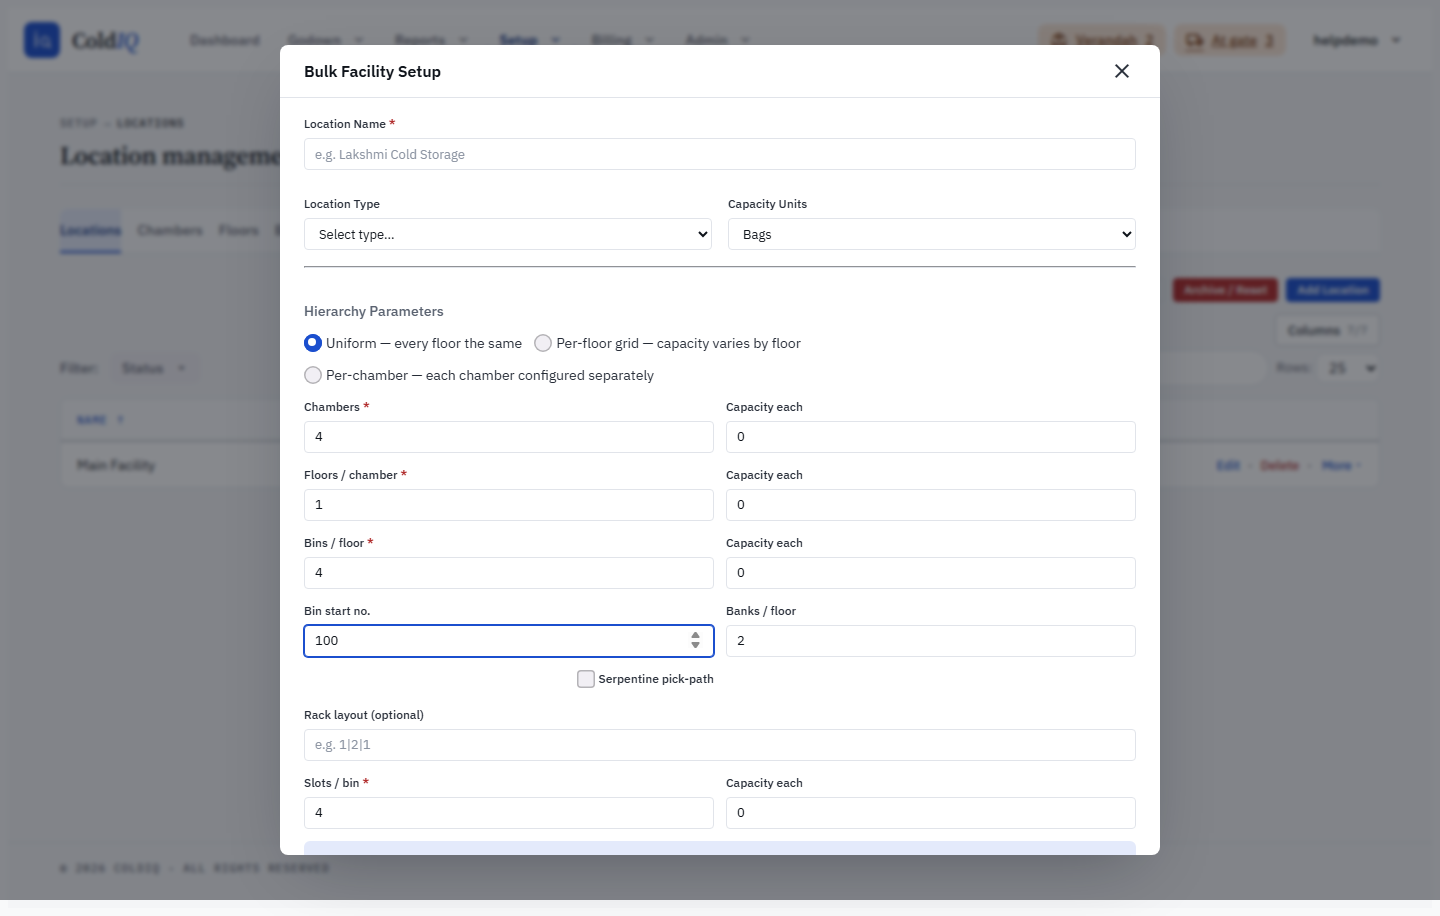The image size is (1440, 916).
Task: Click the red Archive button in background
Action: point(1225,290)
